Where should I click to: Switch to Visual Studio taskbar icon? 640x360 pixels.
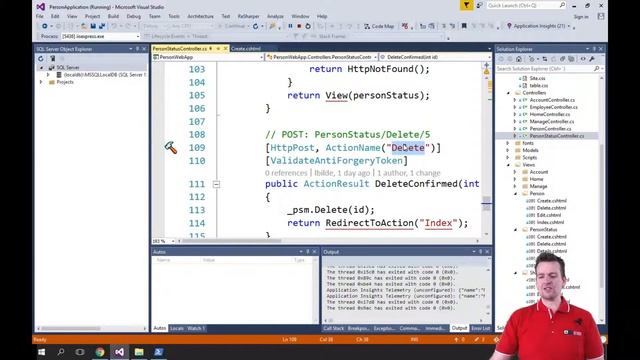[119, 352]
